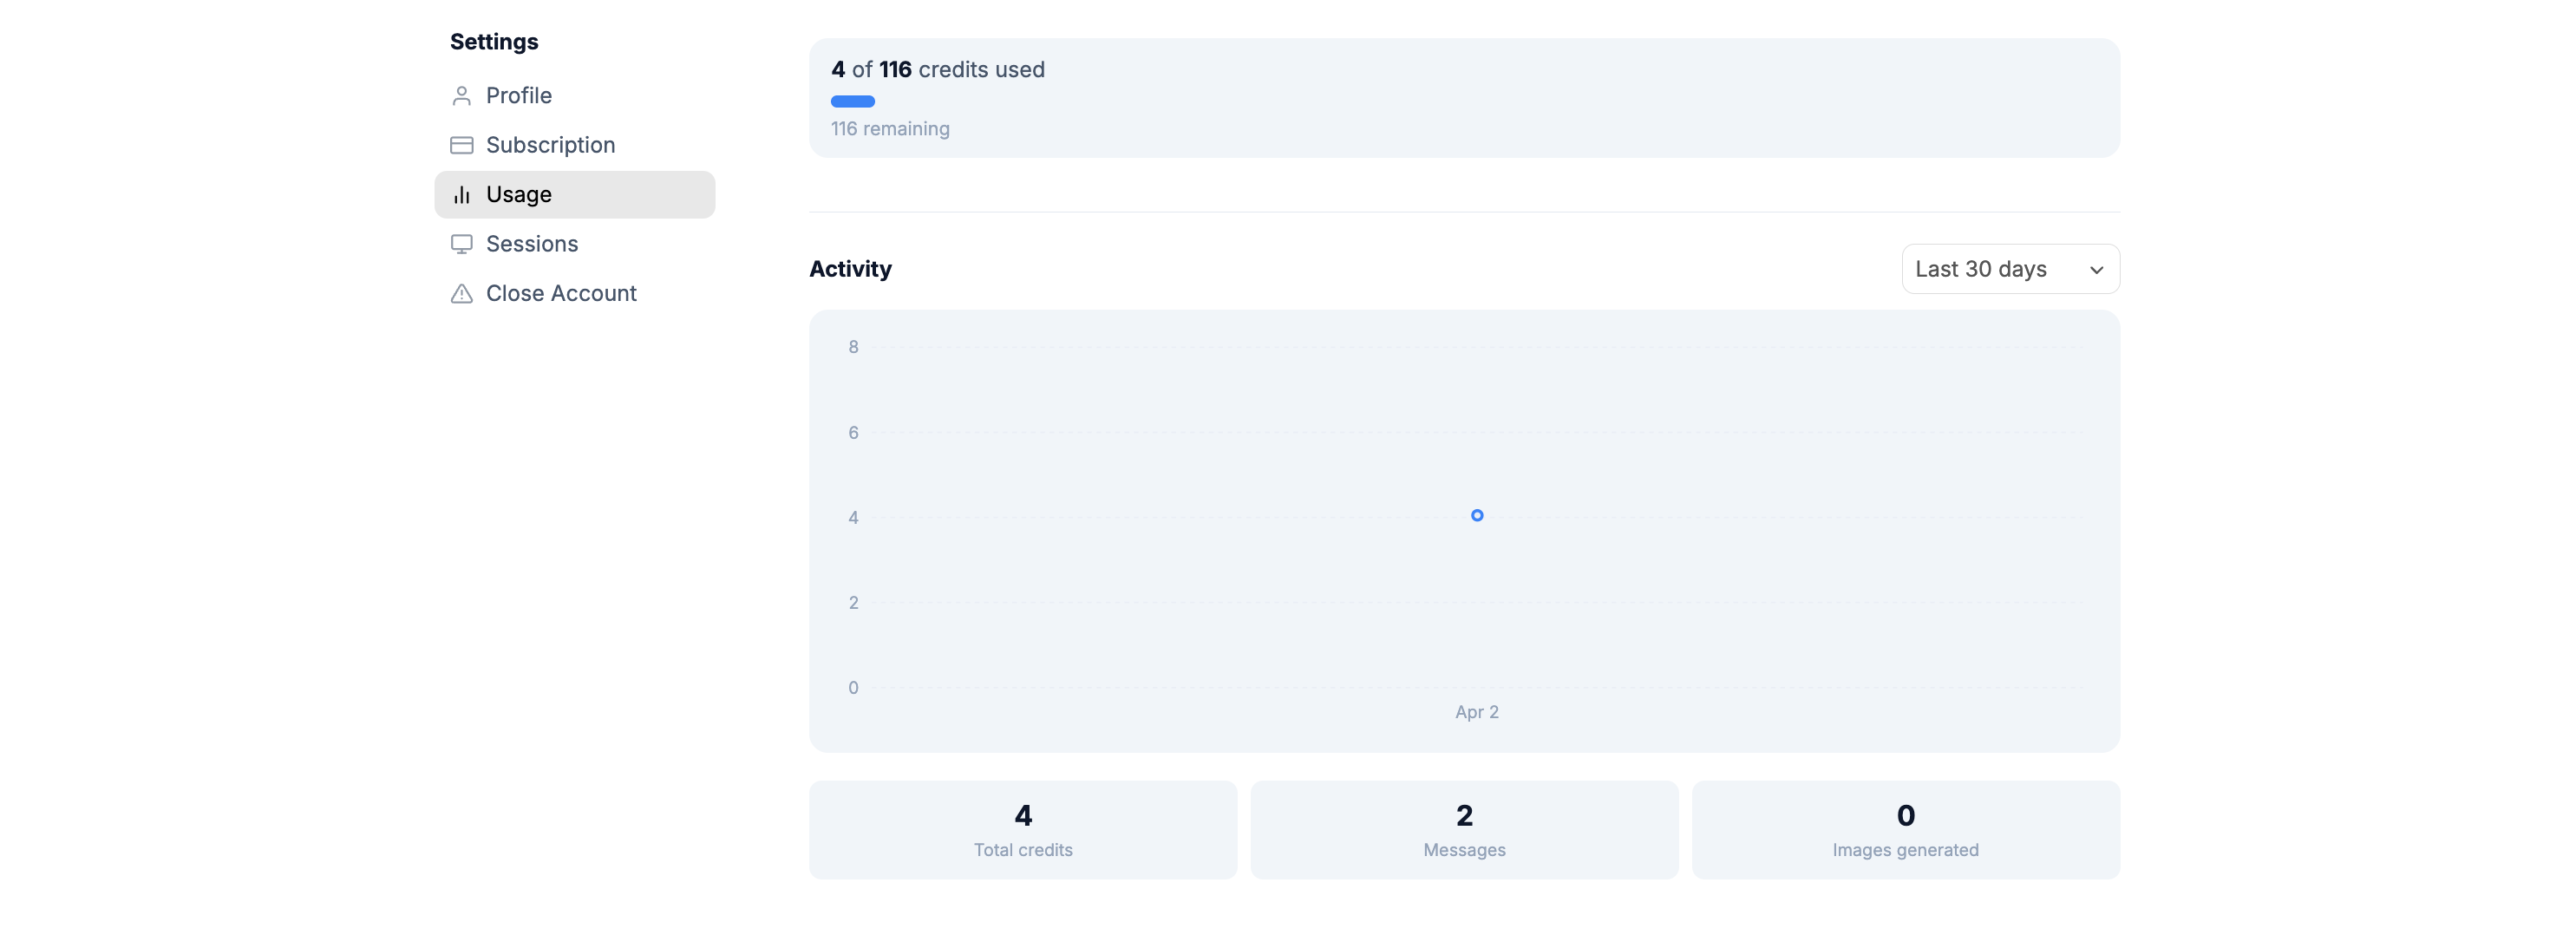2576x948 pixels.
Task: Click the credits usage progress bar
Action: click(854, 101)
